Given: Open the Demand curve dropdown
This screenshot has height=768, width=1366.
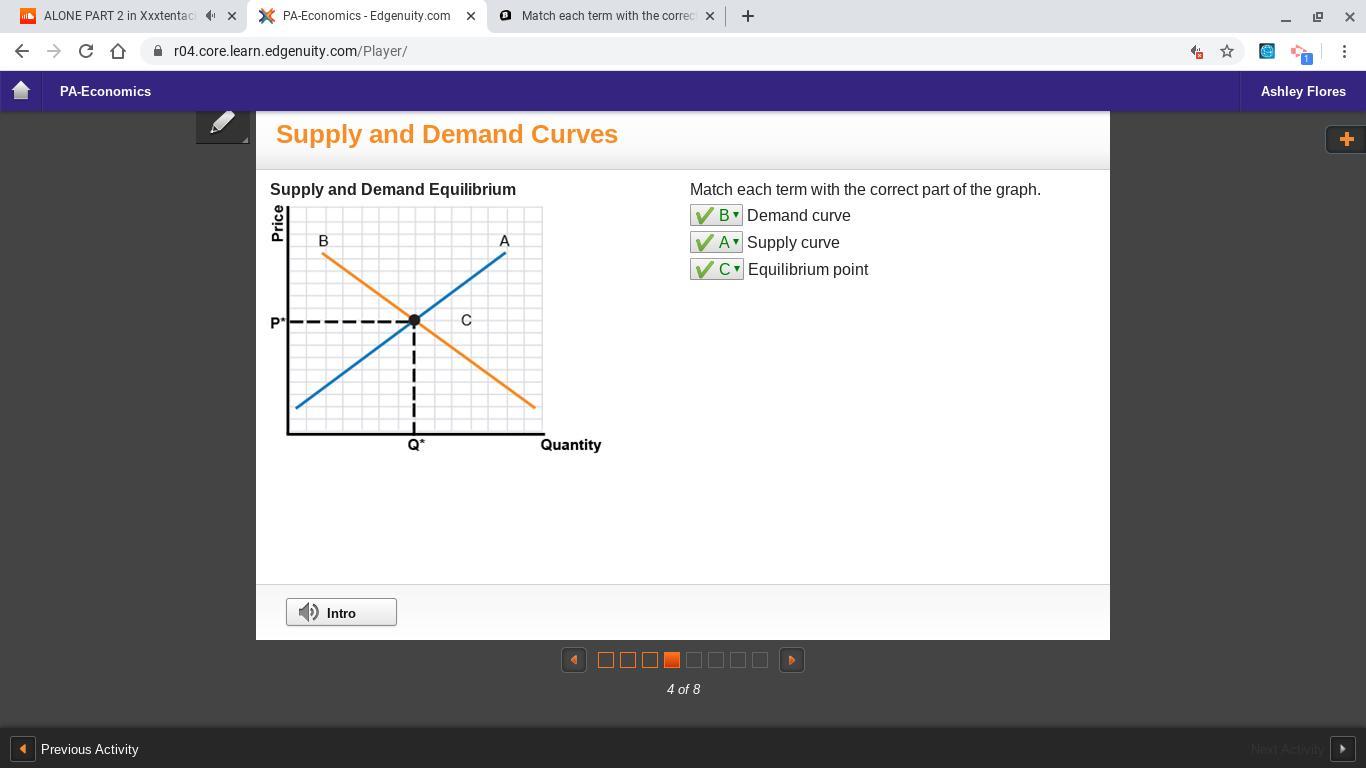Looking at the screenshot, I should (716, 216).
